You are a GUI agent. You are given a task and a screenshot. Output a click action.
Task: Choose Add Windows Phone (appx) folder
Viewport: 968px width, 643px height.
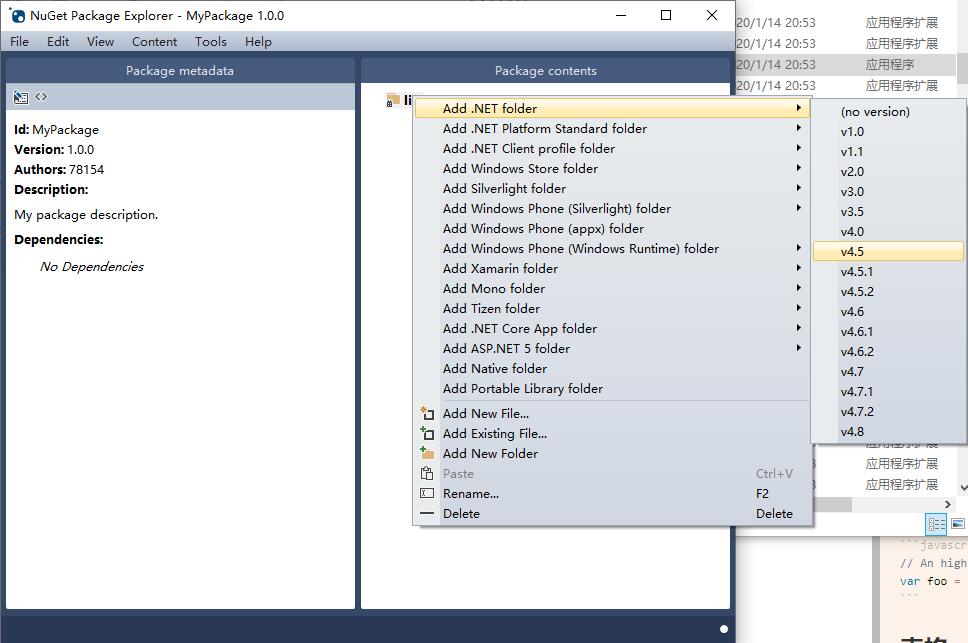pos(612,228)
